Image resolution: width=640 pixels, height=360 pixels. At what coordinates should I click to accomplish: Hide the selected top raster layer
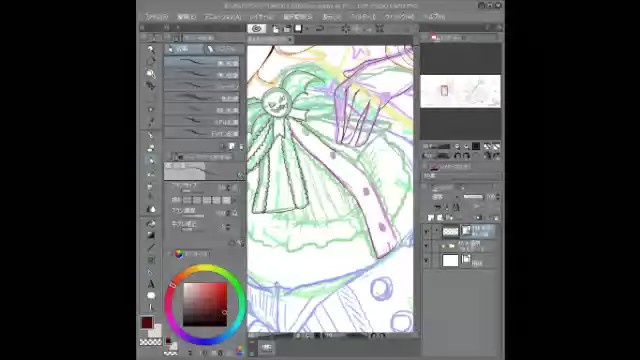[426, 232]
